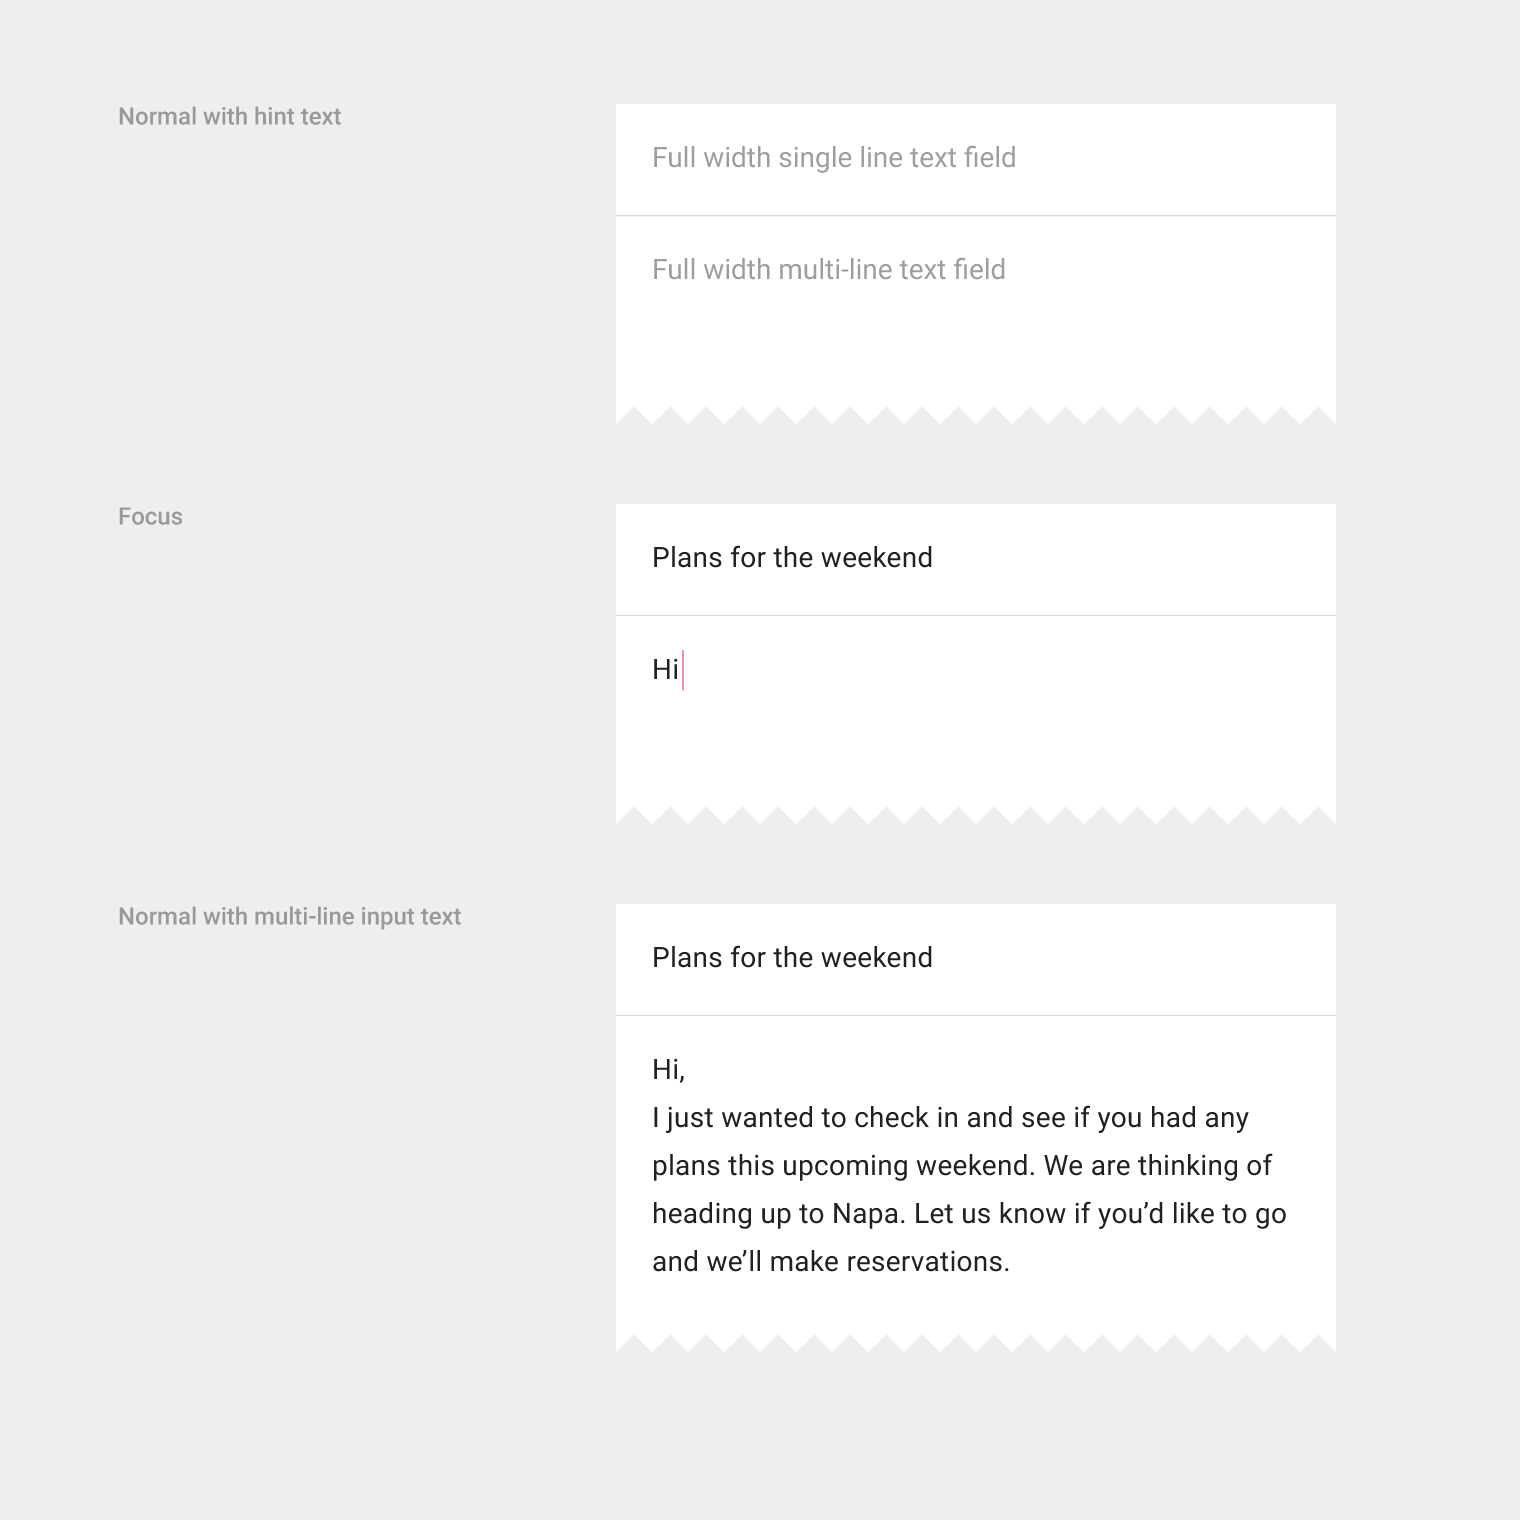Select the 'Normal with multi-line input text' label
Image resolution: width=1520 pixels, height=1520 pixels.
pos(289,915)
